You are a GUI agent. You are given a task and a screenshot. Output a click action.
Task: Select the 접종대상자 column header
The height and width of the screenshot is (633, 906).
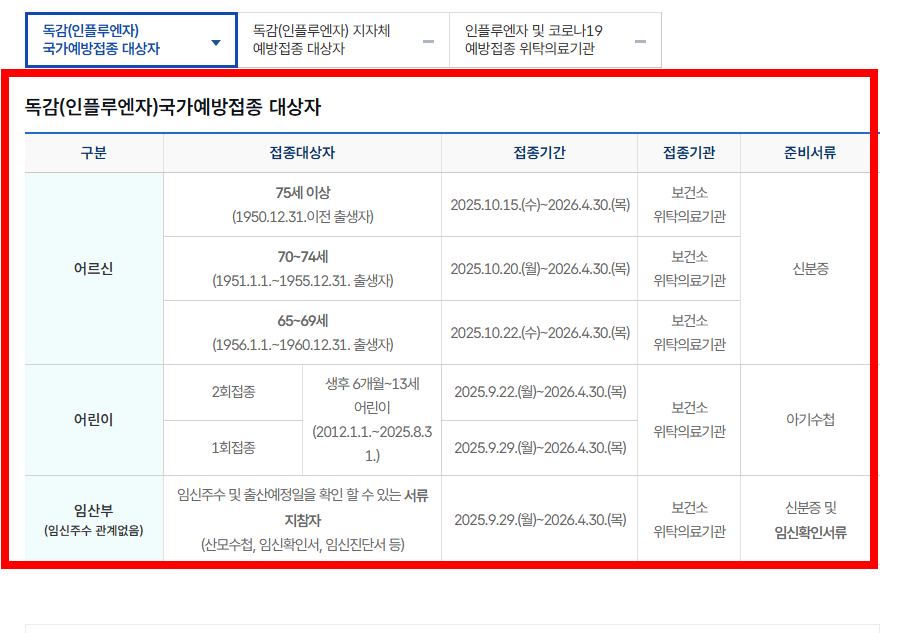(x=304, y=153)
